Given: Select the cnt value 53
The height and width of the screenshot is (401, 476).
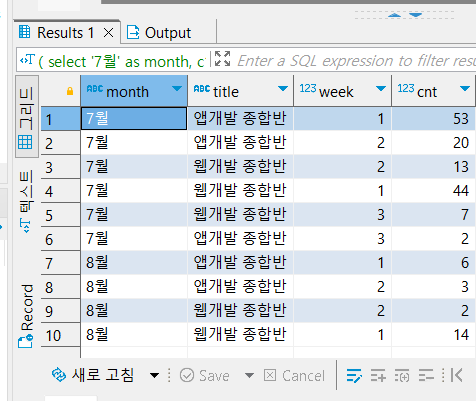Looking at the screenshot, I should point(433,118).
